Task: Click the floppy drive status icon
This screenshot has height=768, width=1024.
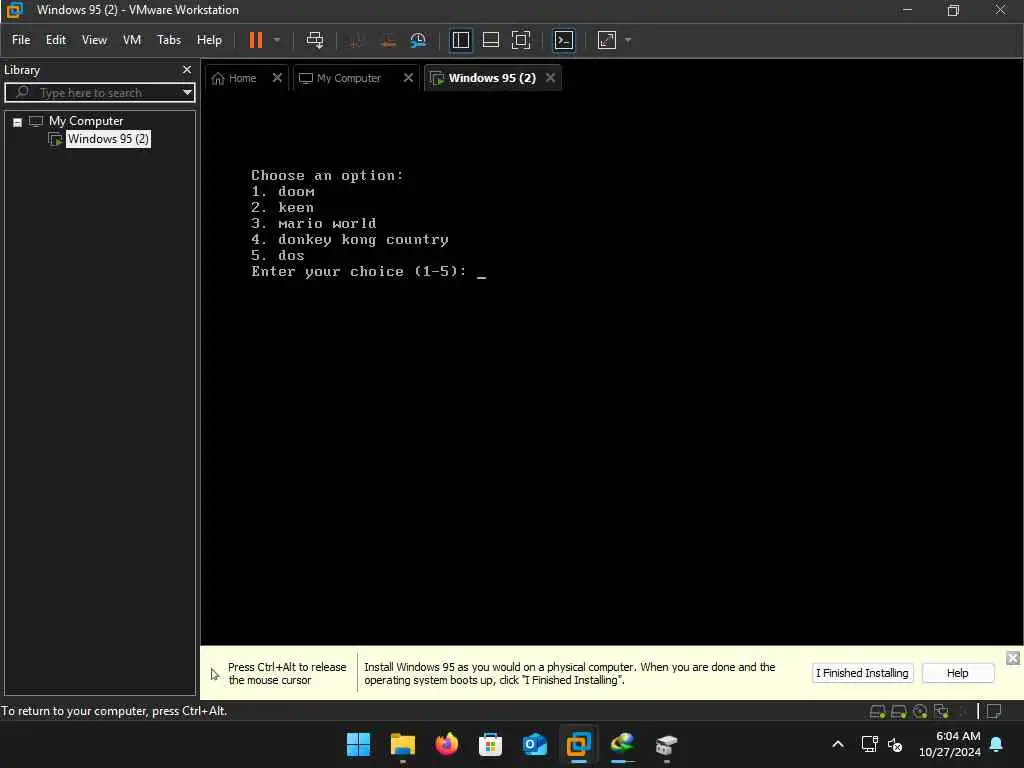Action: point(899,711)
